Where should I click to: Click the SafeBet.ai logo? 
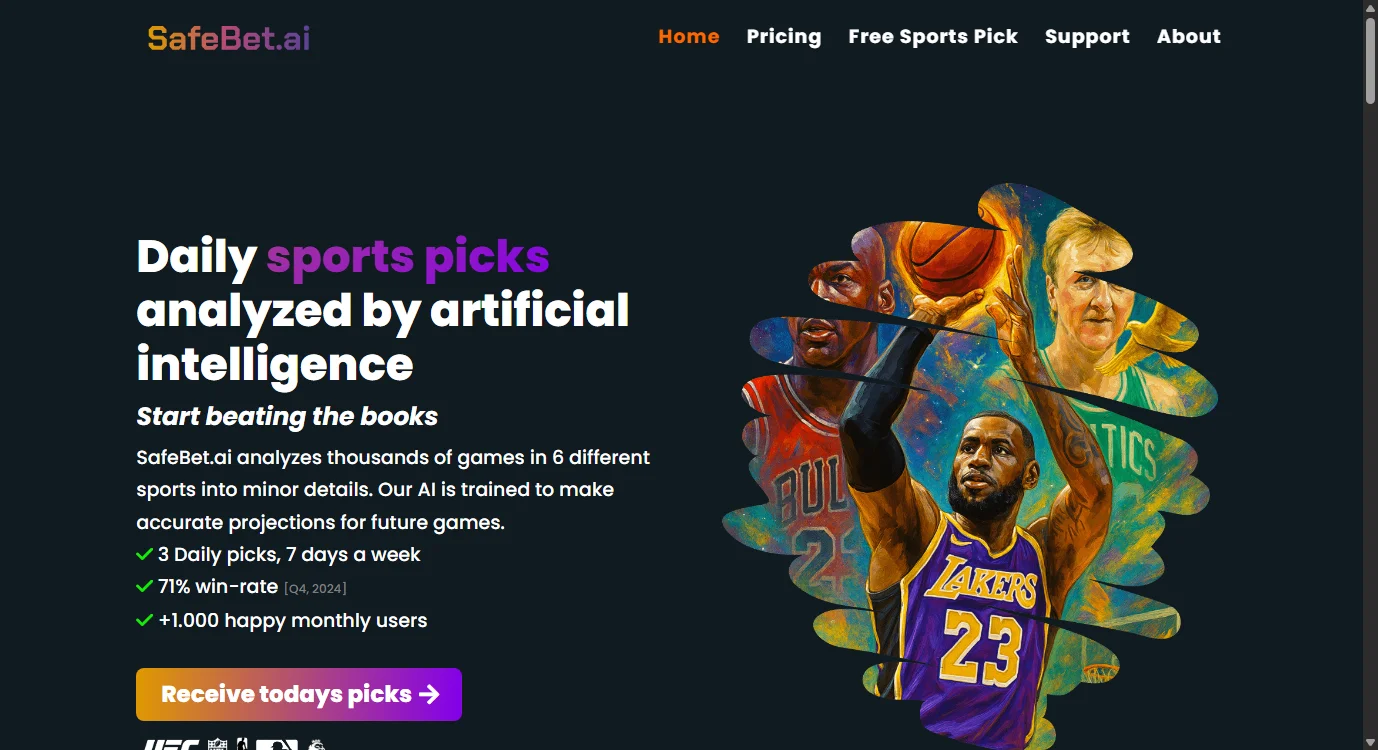point(228,37)
